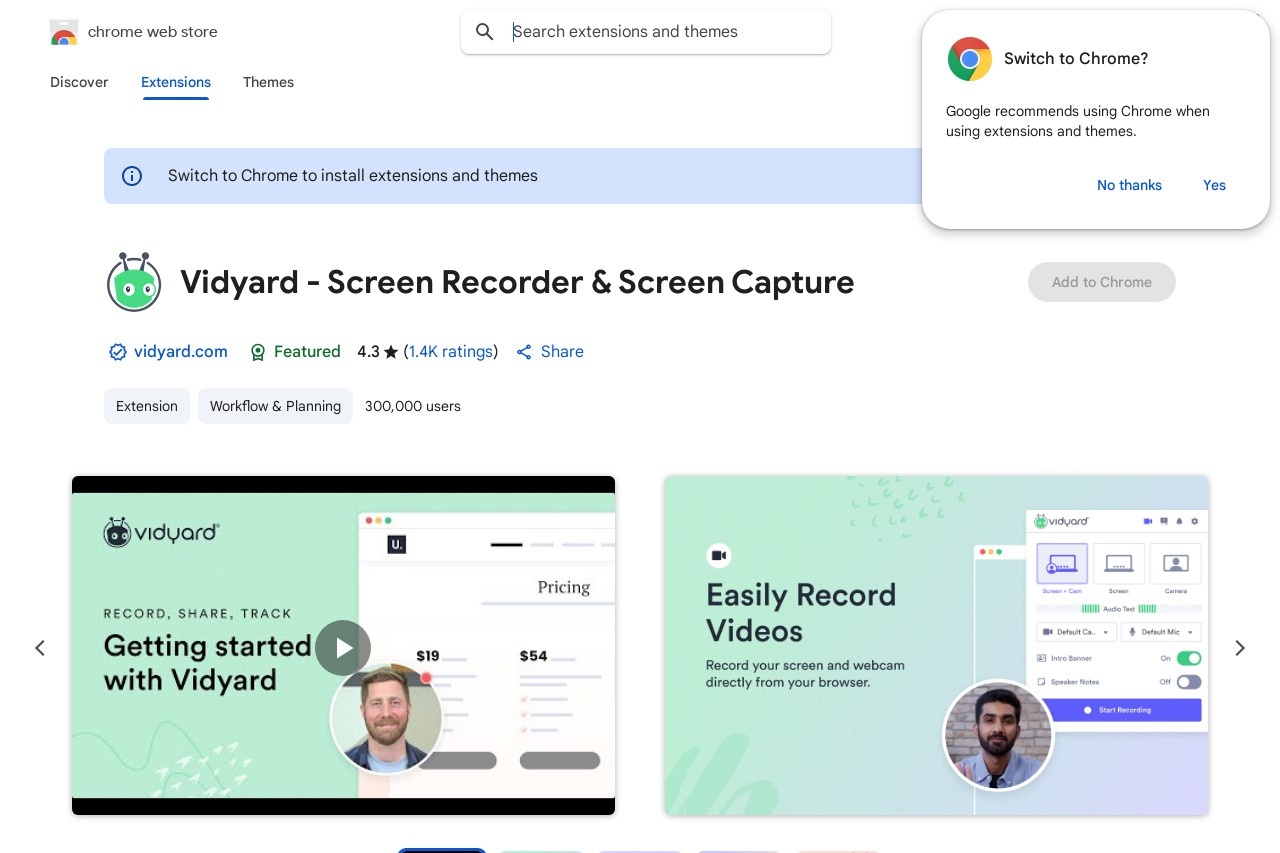Select the Screen + Cam mode icon in the screenshot
Viewport: 1280px width, 853px height.
click(x=1062, y=564)
